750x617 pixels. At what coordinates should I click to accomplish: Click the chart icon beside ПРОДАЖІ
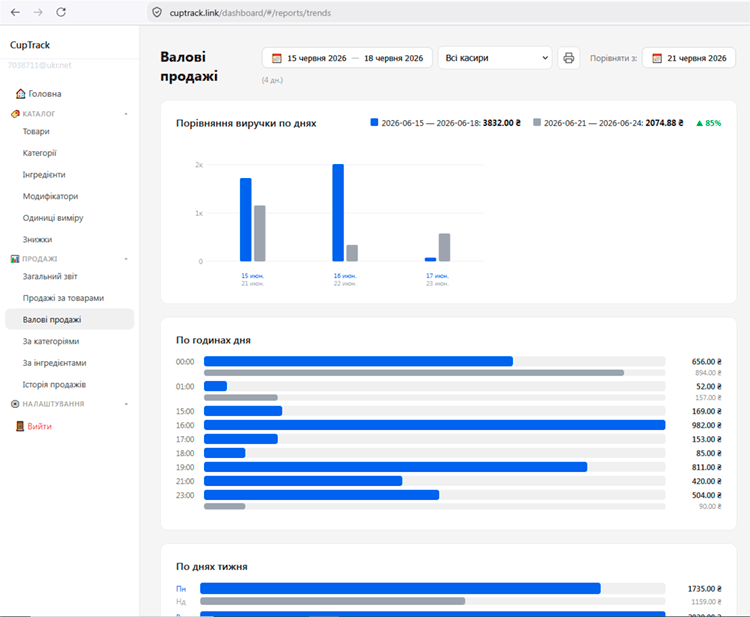click(15, 259)
